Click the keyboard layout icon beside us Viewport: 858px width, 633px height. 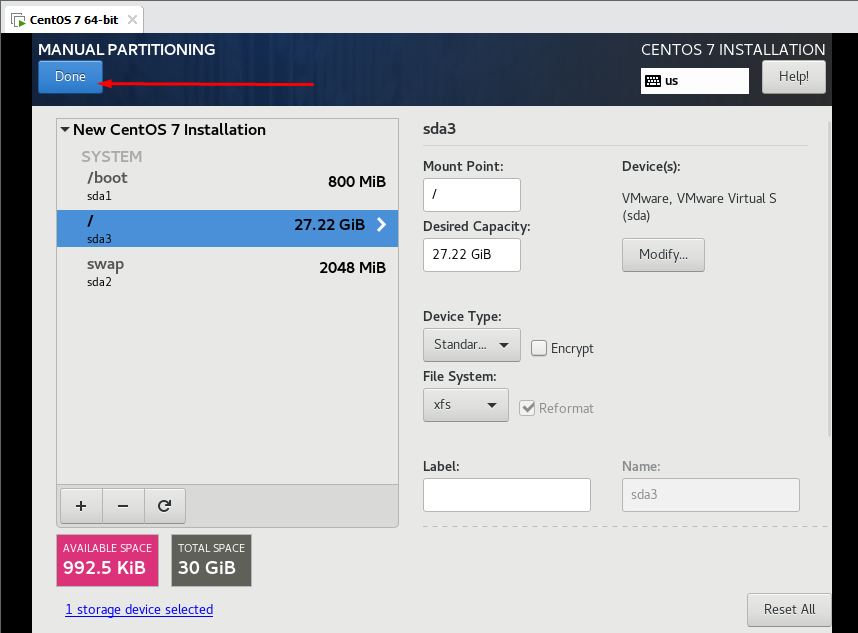coord(653,81)
